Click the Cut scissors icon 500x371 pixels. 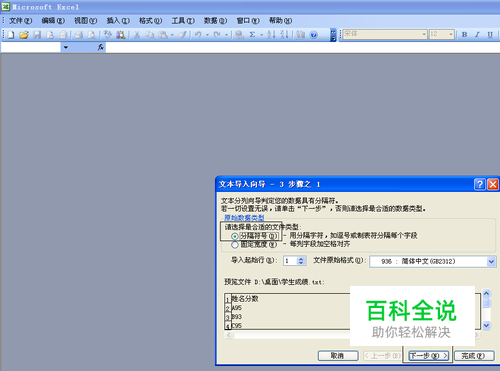coord(137,35)
